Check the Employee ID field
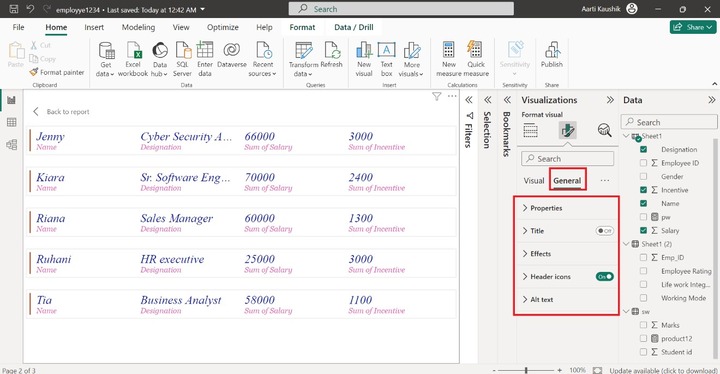This screenshot has width=720, height=374. click(x=643, y=163)
